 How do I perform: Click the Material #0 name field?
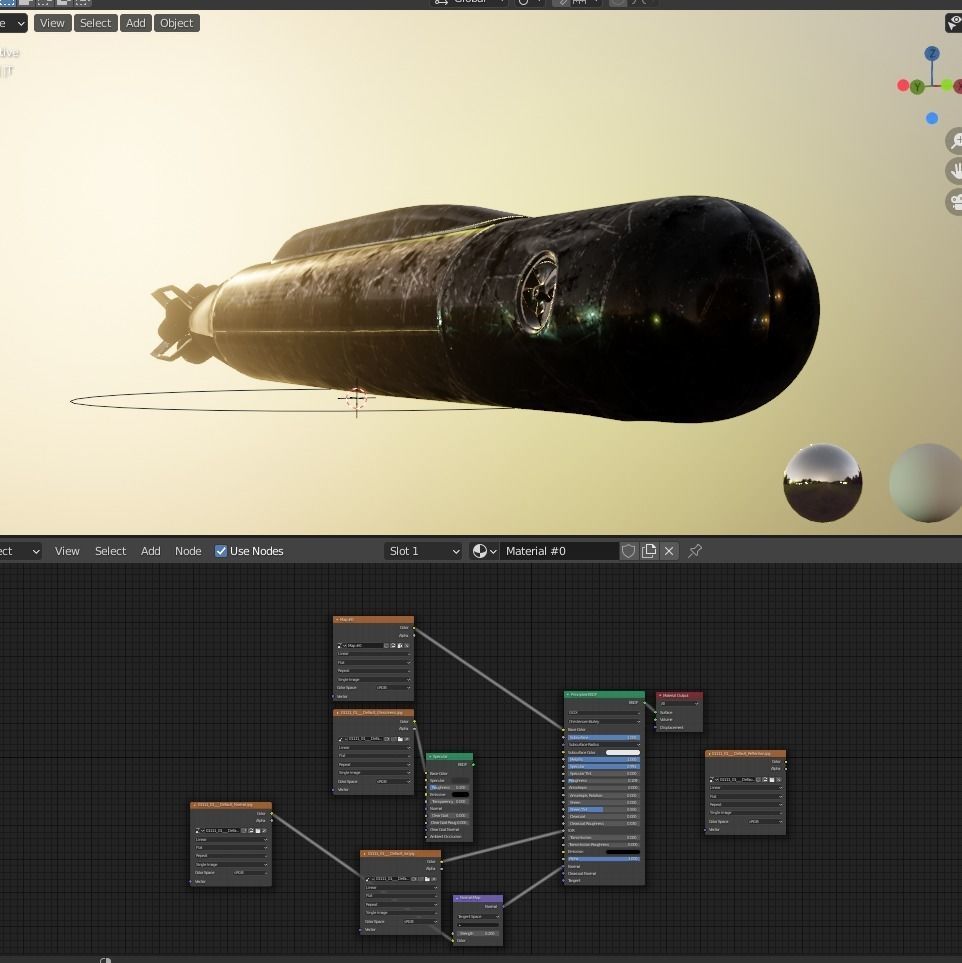(x=559, y=551)
